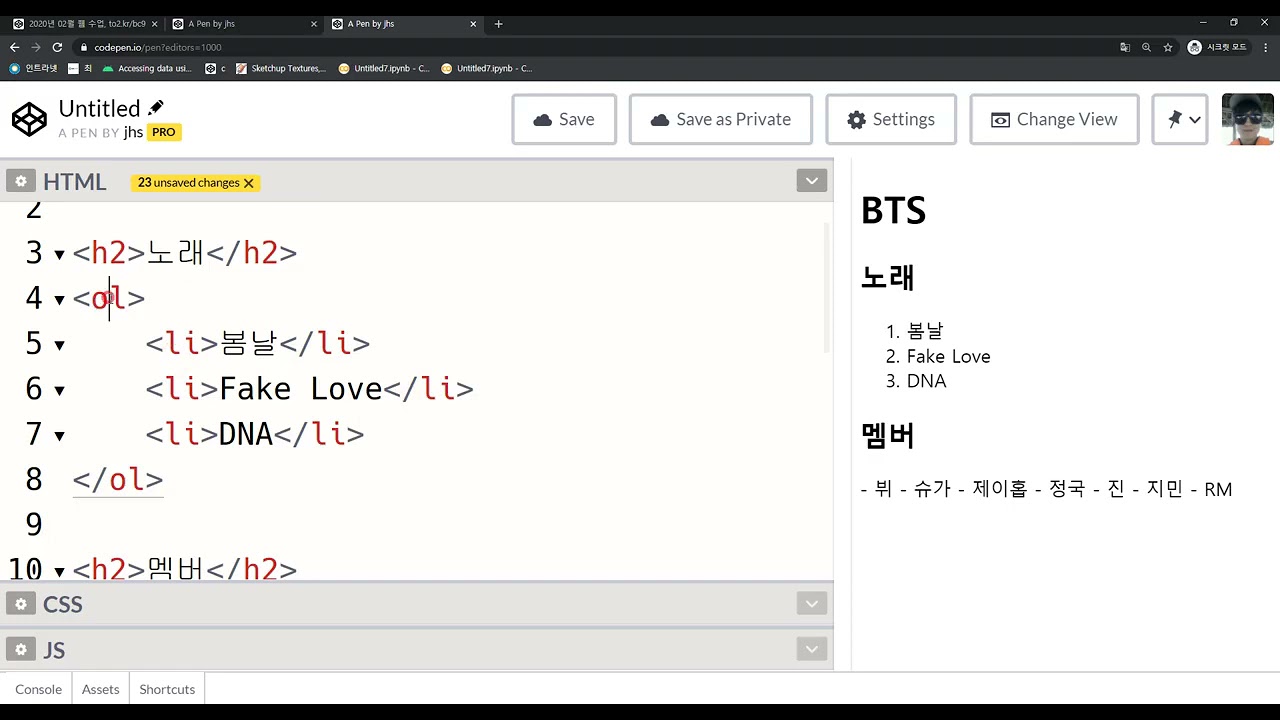Image resolution: width=1280 pixels, height=720 pixels.
Task: Click the CodePen logo icon
Action: [x=29, y=120]
